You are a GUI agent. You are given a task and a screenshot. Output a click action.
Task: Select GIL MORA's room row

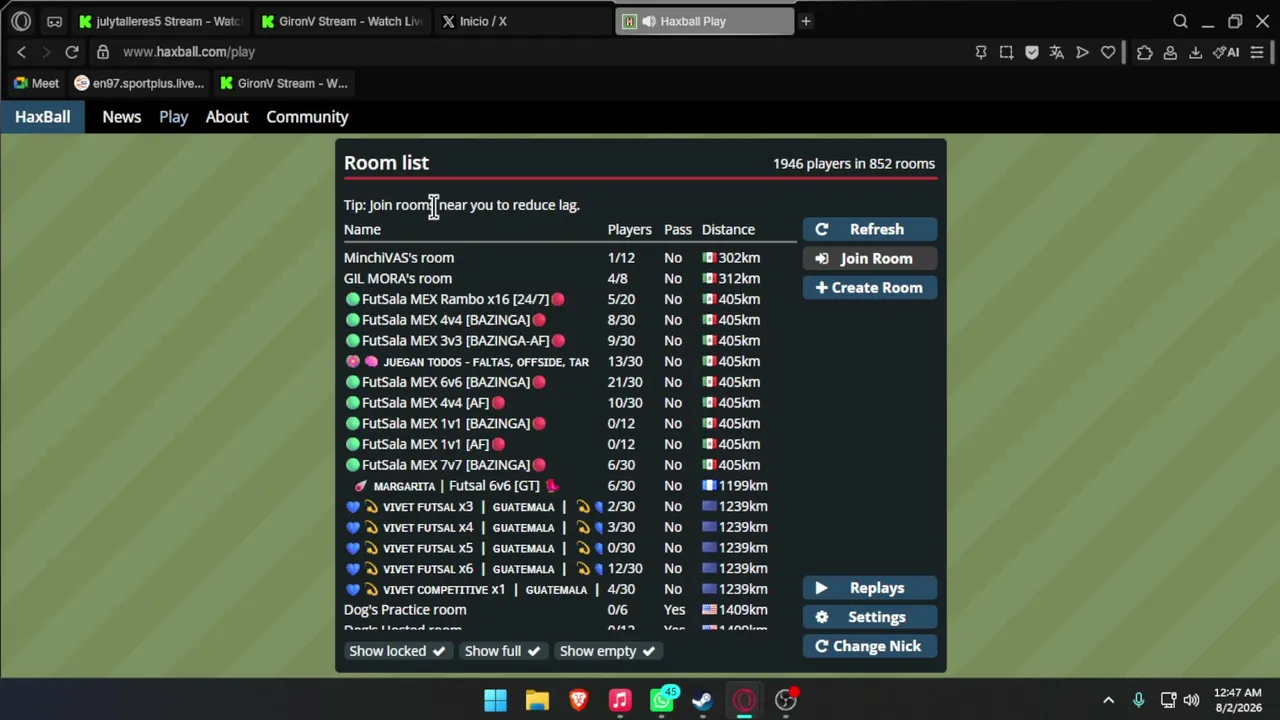[570, 279]
